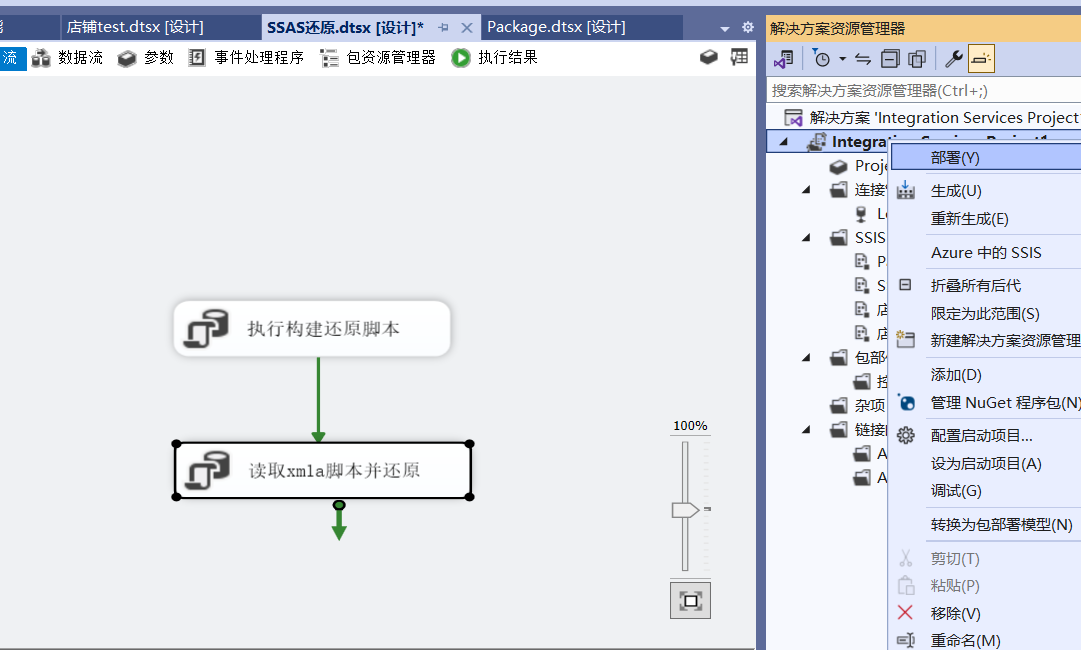Collapse the Integration Services project node
Image resolution: width=1081 pixels, height=650 pixels.
[783, 142]
